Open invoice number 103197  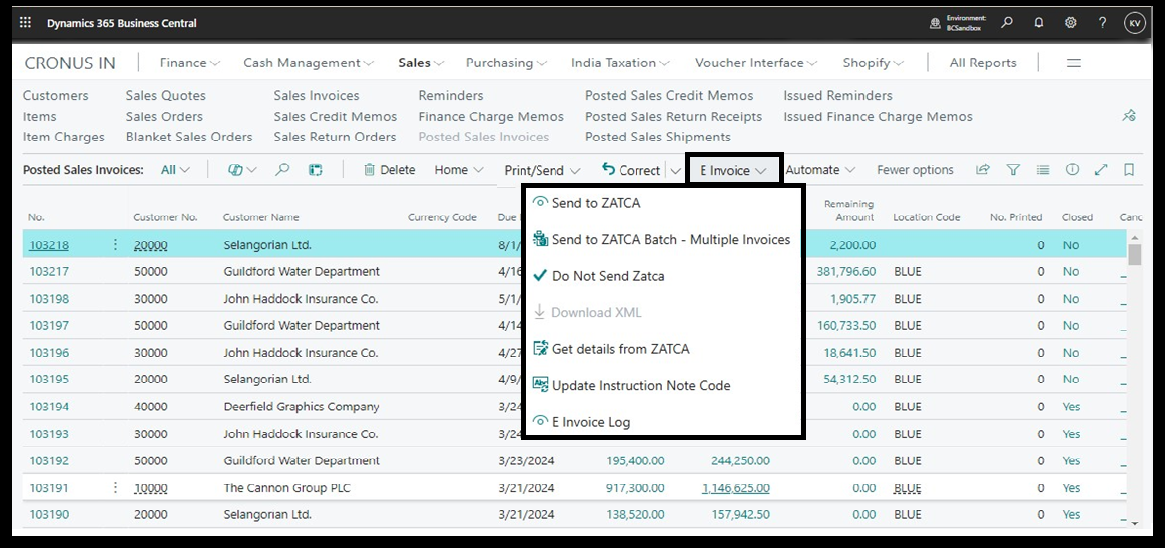pyautogui.click(x=49, y=325)
